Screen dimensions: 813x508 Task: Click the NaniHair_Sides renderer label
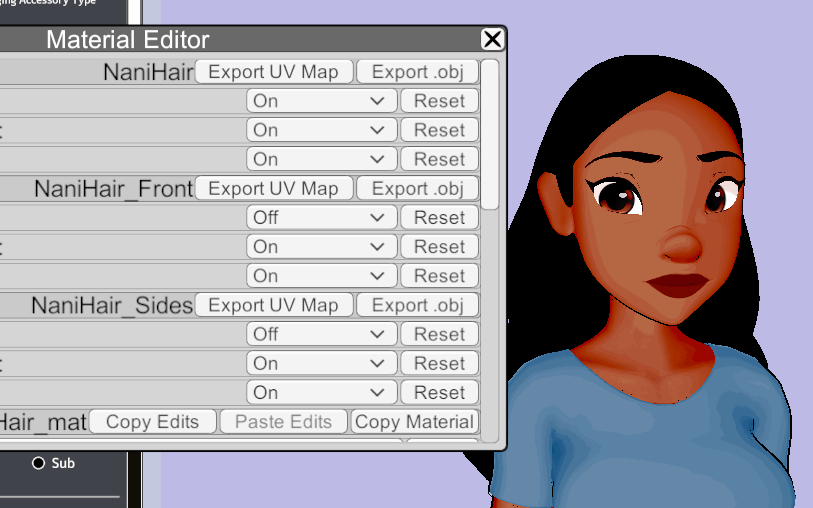(x=112, y=305)
